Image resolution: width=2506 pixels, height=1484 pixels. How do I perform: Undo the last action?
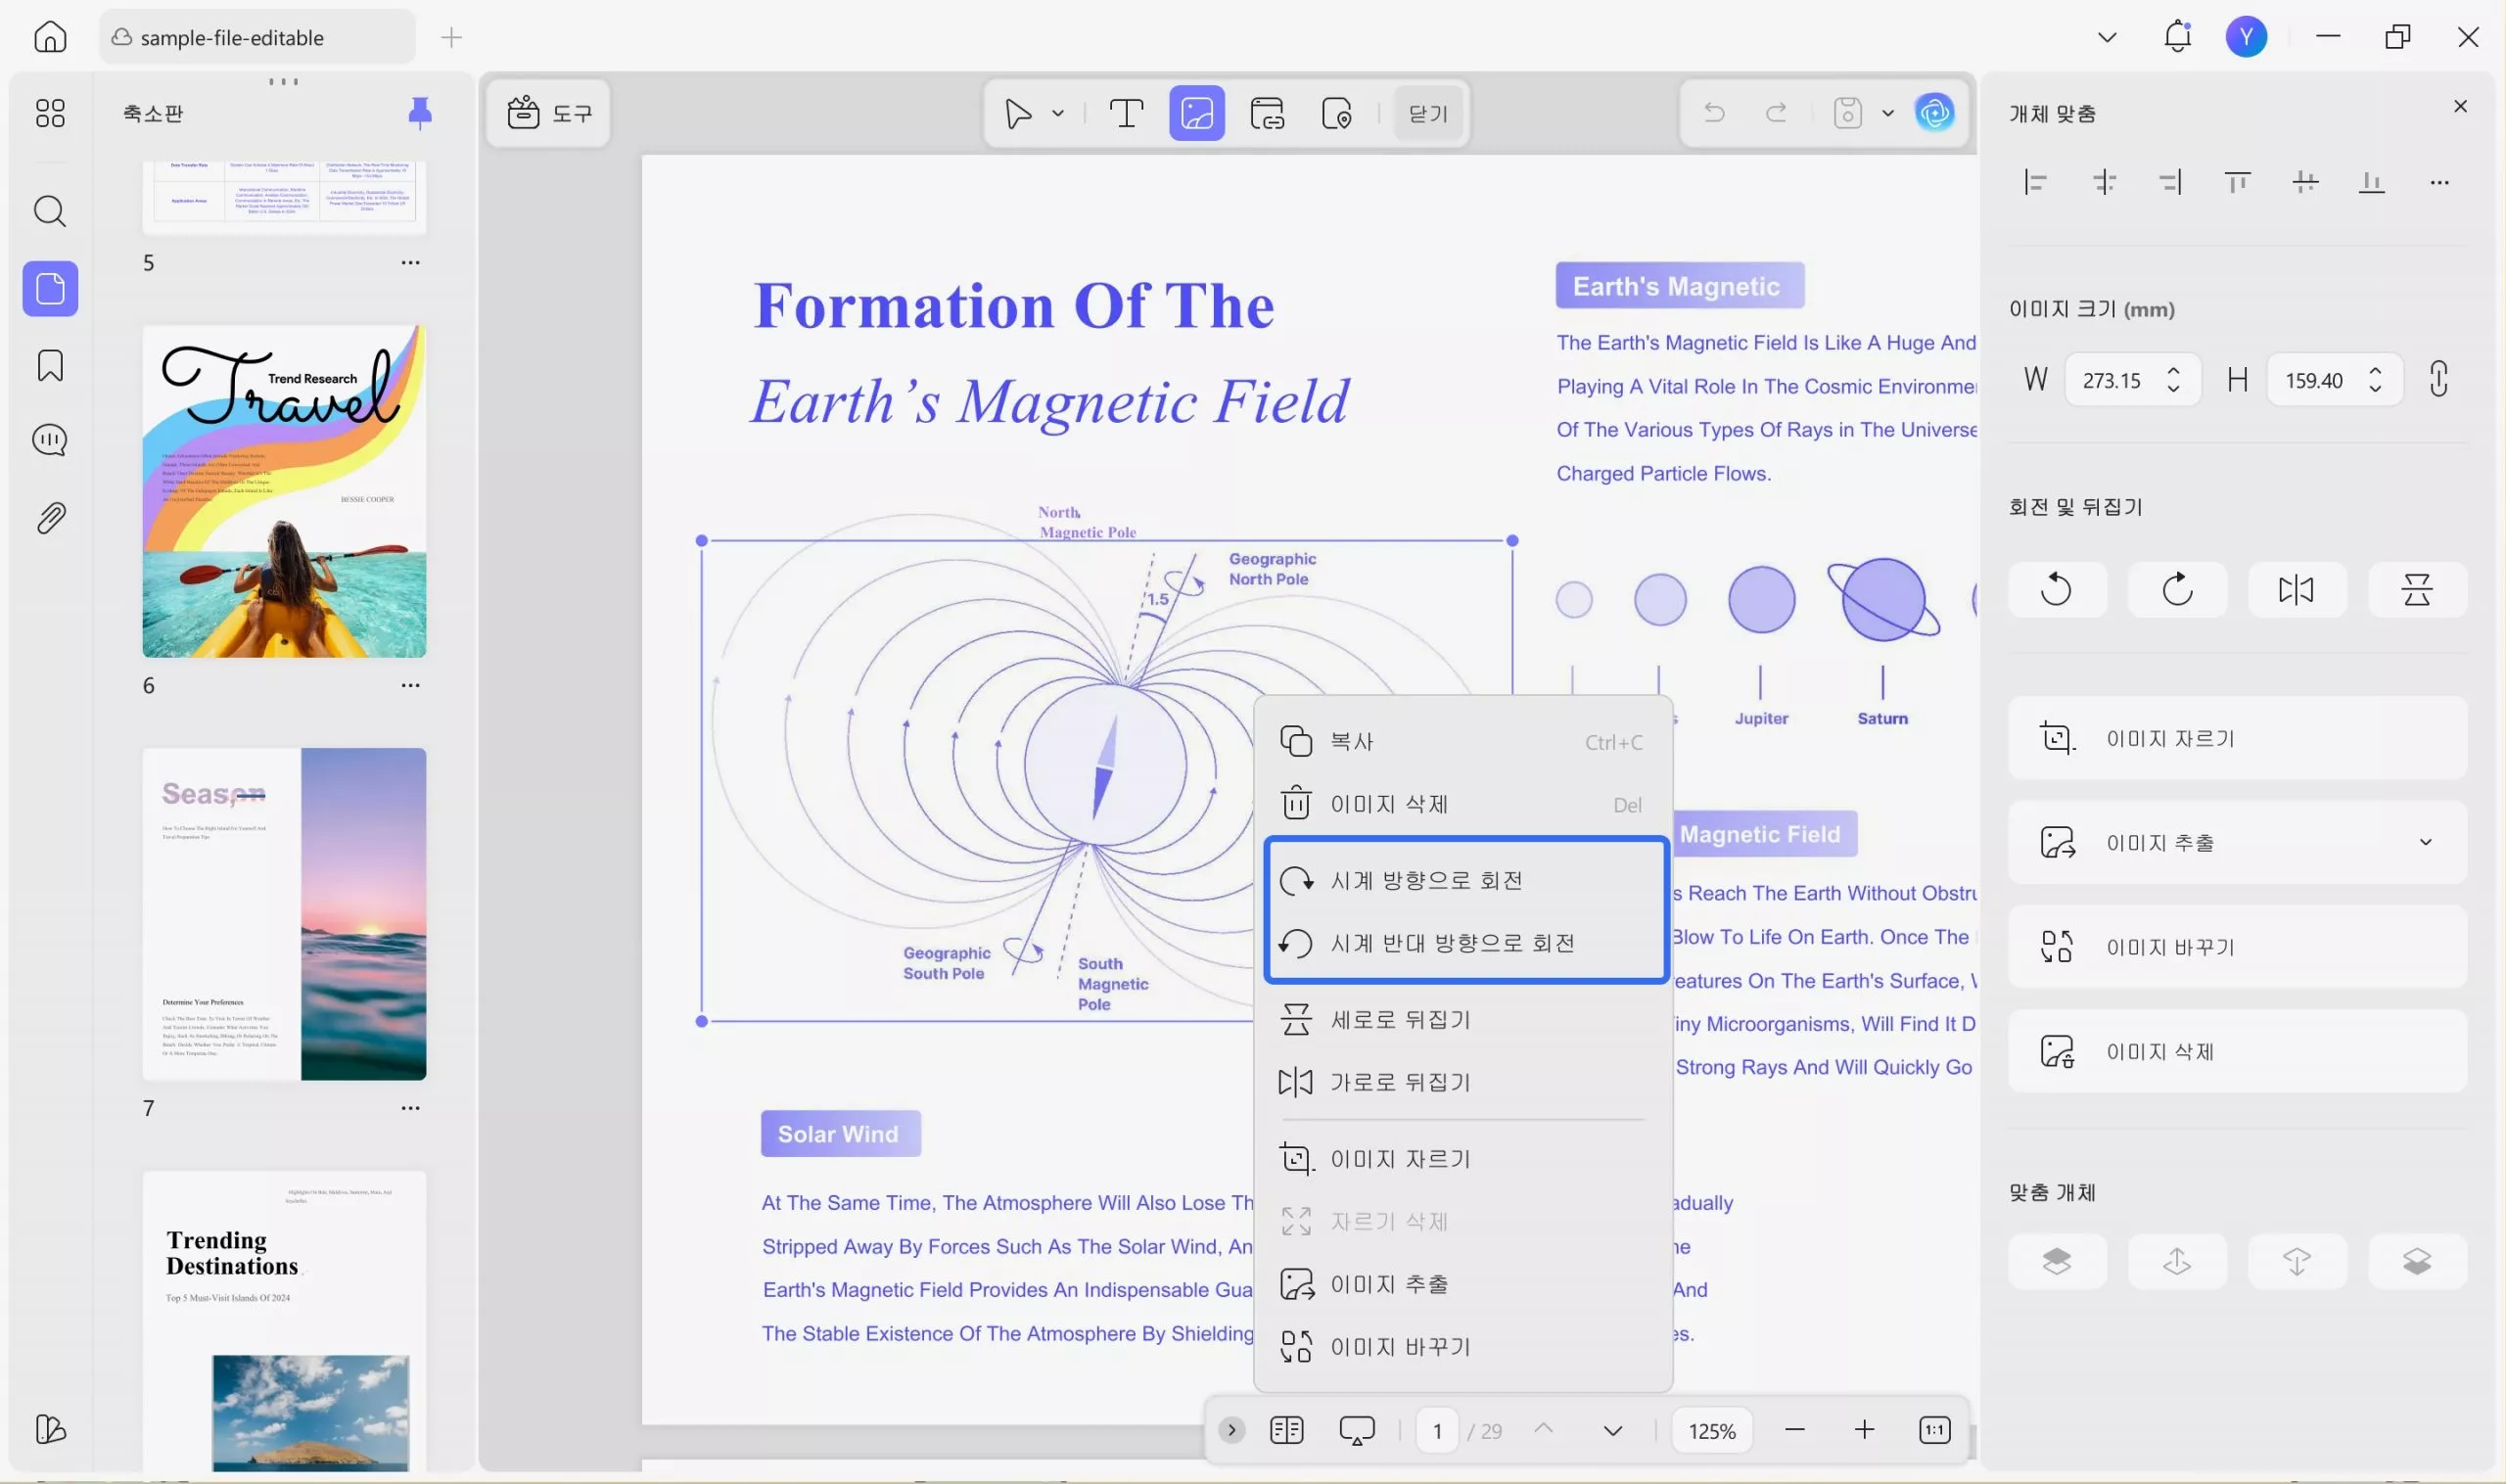1714,113
